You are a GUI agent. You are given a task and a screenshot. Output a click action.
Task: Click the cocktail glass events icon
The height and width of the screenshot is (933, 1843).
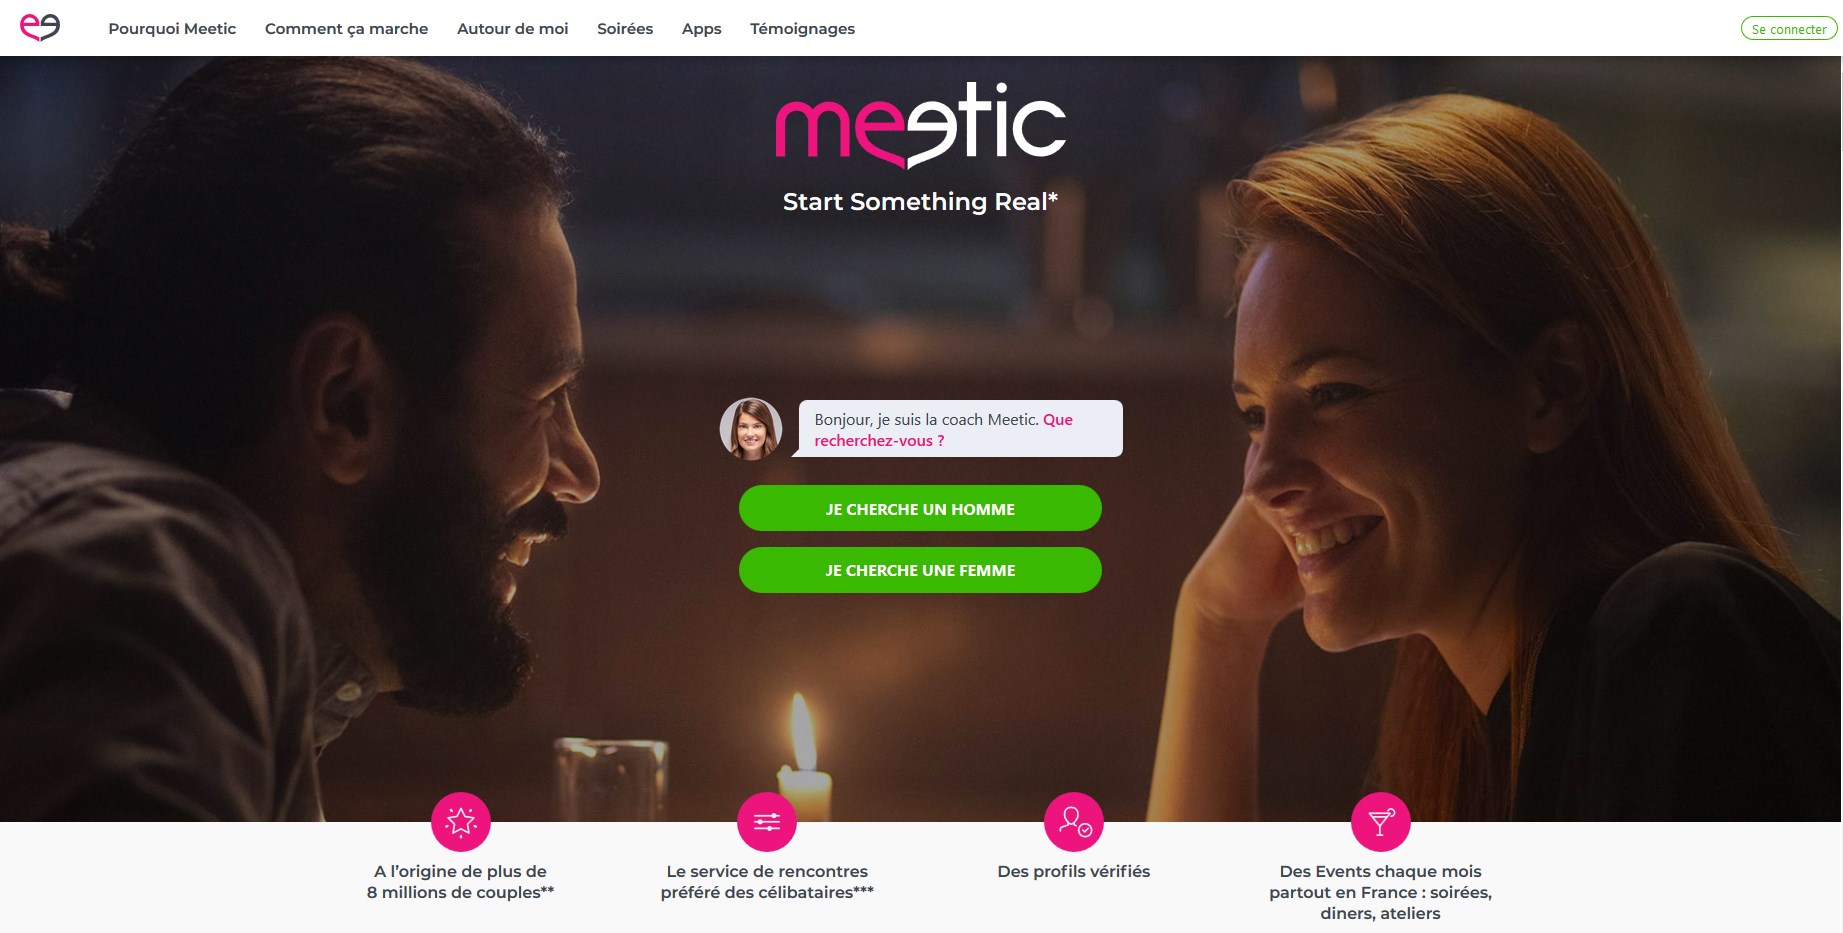point(1381,822)
